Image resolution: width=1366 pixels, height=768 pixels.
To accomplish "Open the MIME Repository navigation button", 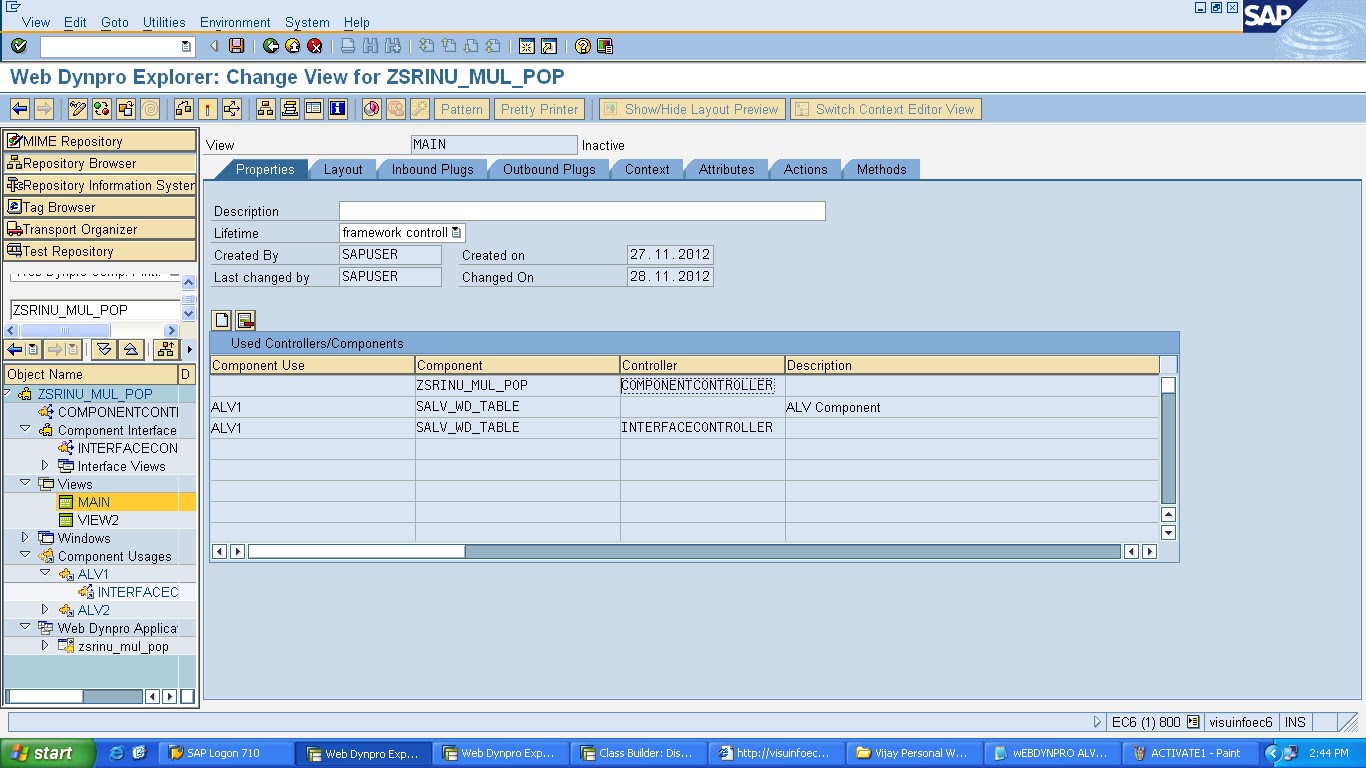I will (100, 141).
